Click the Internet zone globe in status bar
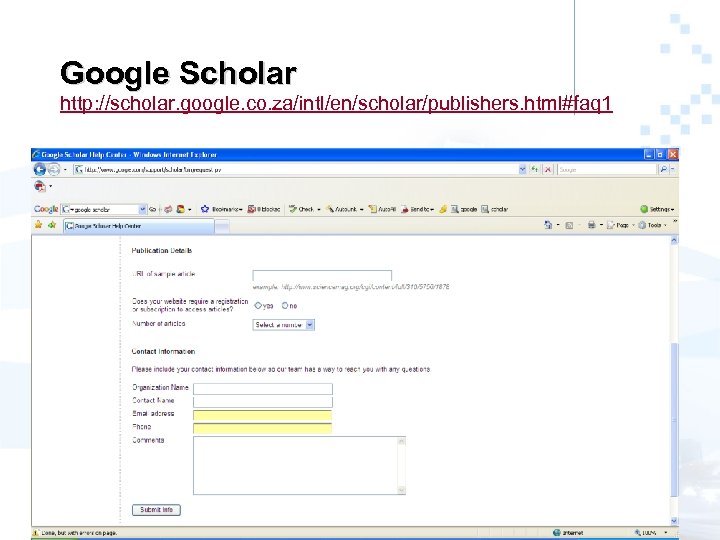Image resolution: width=720 pixels, height=540 pixels. 557,533
